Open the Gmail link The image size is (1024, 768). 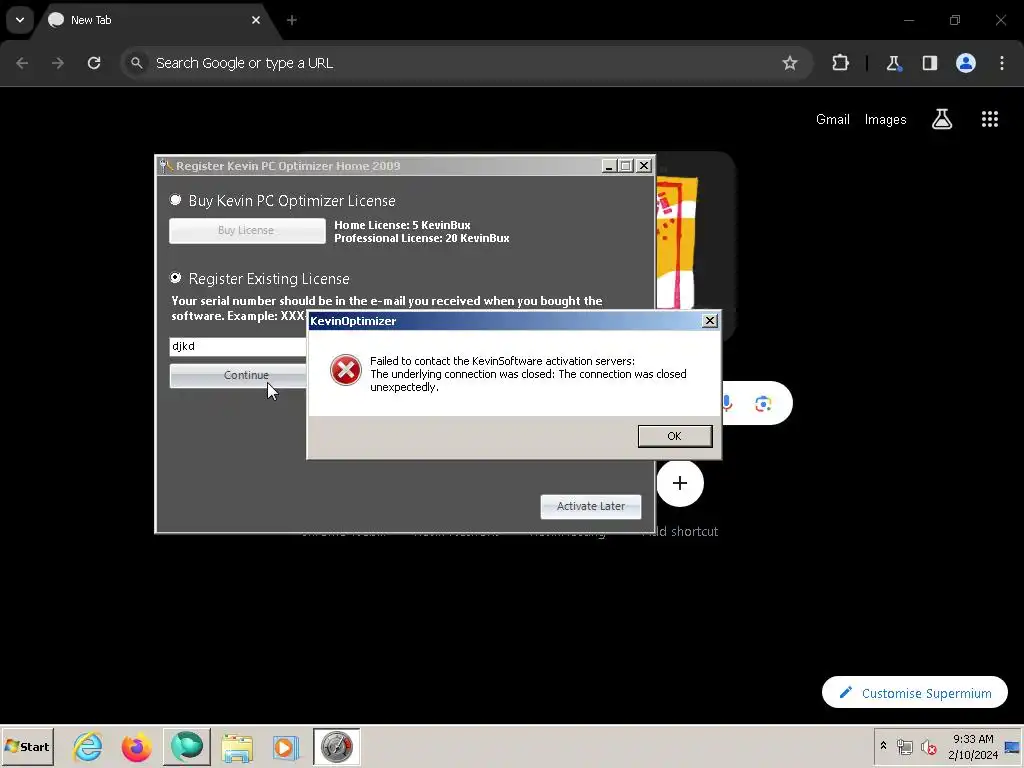click(833, 120)
